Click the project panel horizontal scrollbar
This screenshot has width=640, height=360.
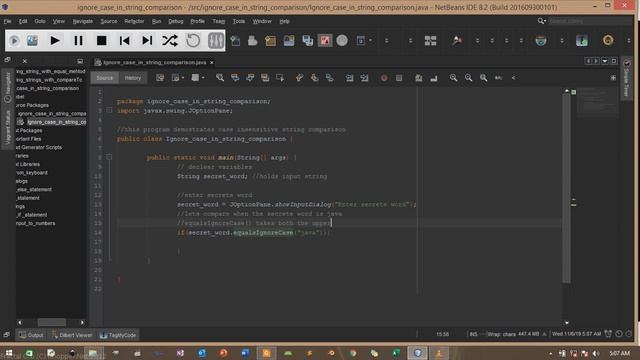point(51,322)
